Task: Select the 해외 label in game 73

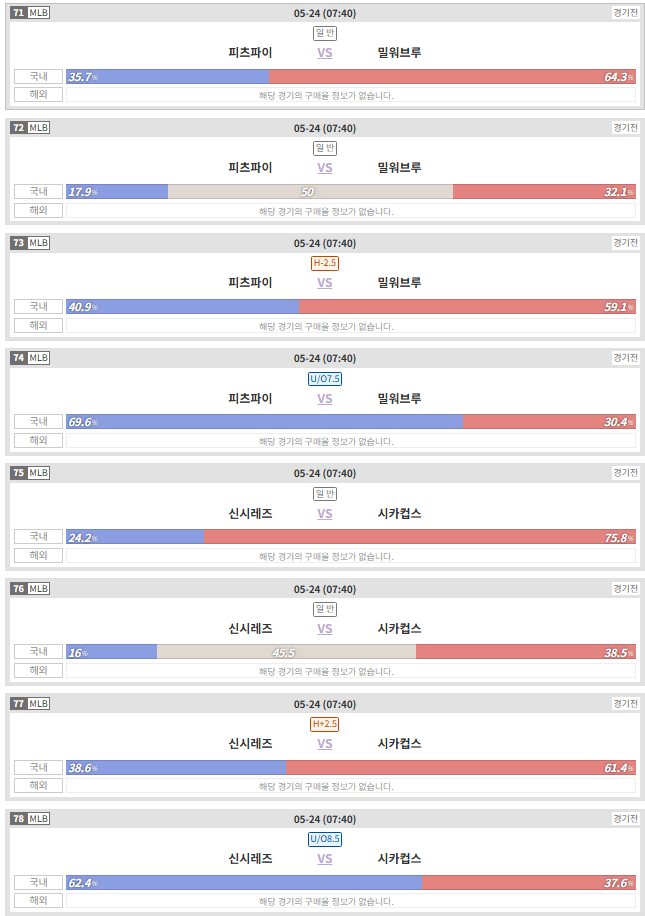Action: [39, 325]
